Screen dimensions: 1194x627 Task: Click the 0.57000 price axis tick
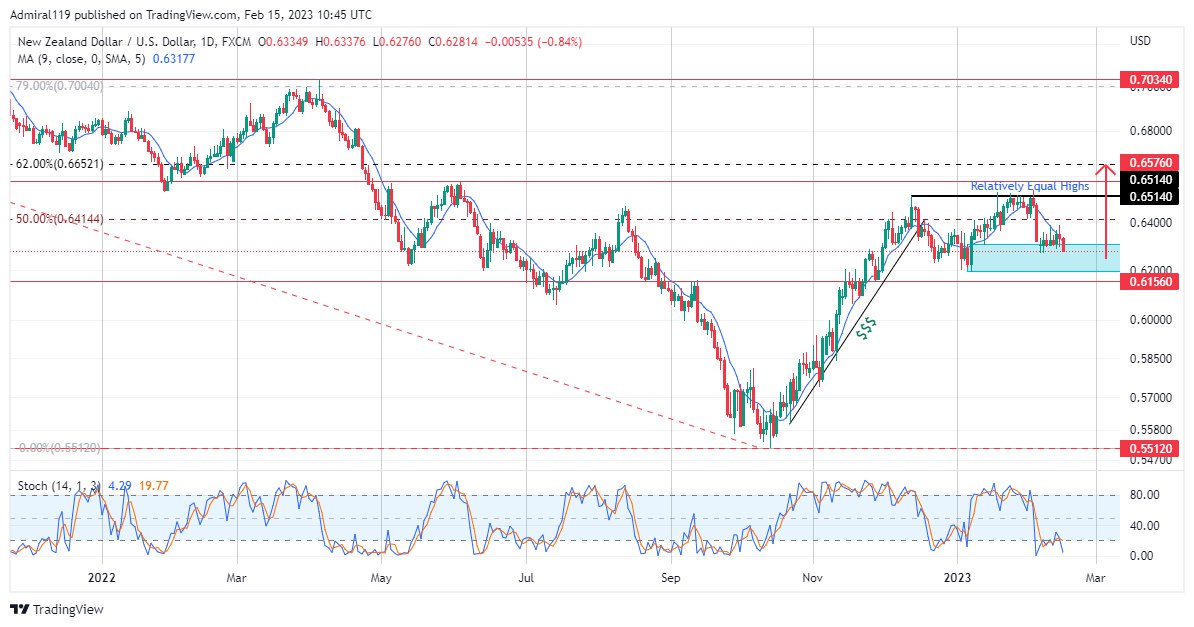click(1151, 398)
